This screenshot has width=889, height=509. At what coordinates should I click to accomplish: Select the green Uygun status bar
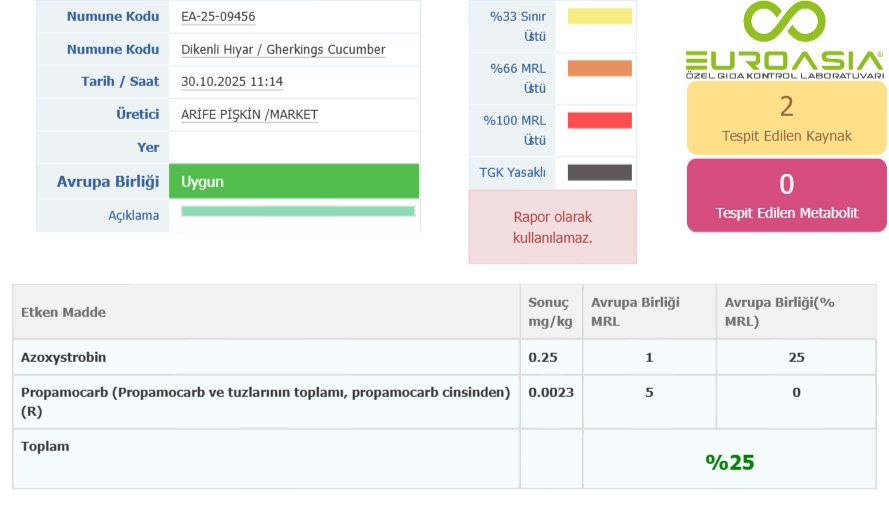(x=293, y=182)
